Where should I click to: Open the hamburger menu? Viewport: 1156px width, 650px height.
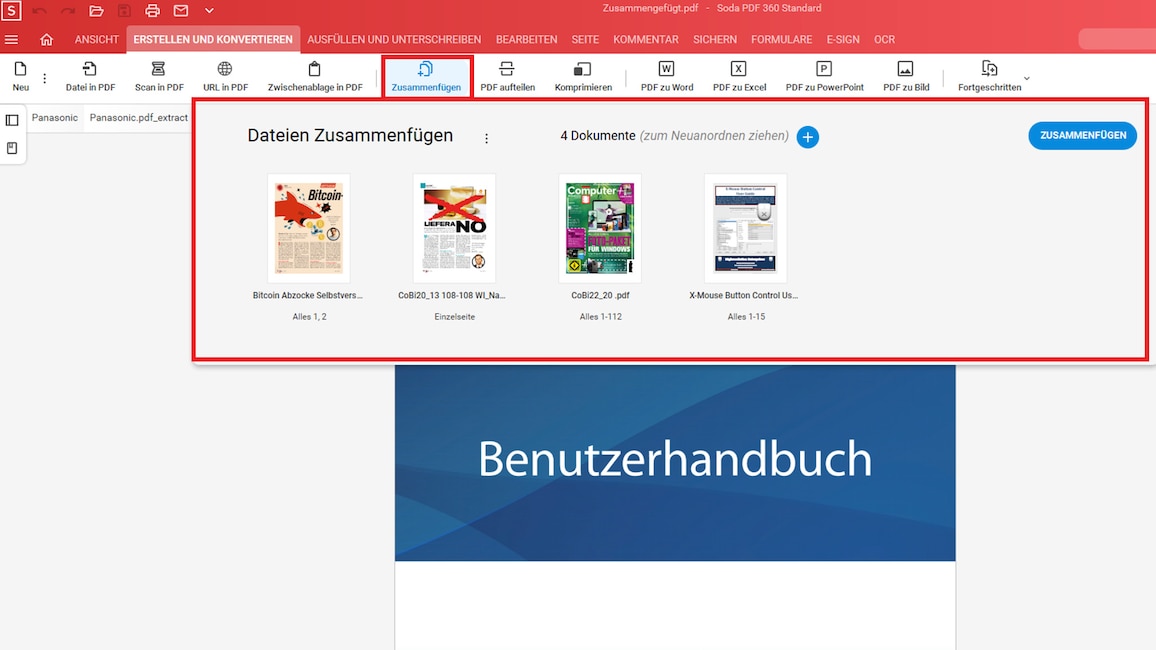click(x=11, y=40)
